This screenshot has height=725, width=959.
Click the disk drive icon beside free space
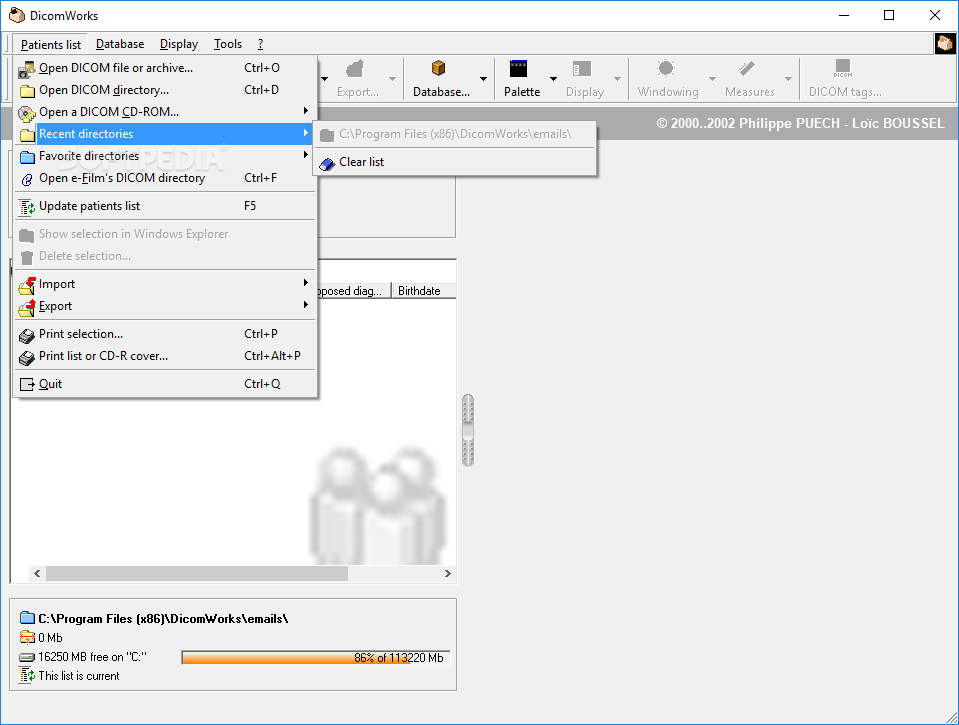click(26, 657)
